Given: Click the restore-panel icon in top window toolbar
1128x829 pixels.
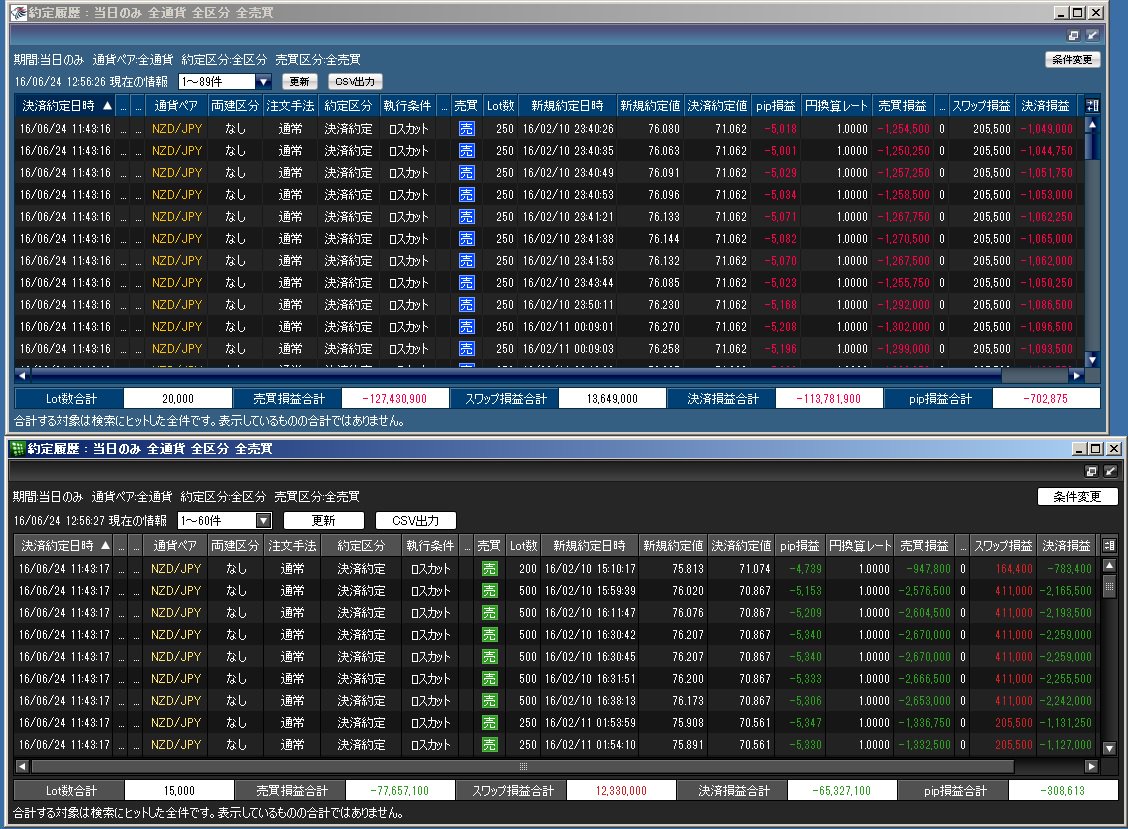Looking at the screenshot, I should [1073, 35].
